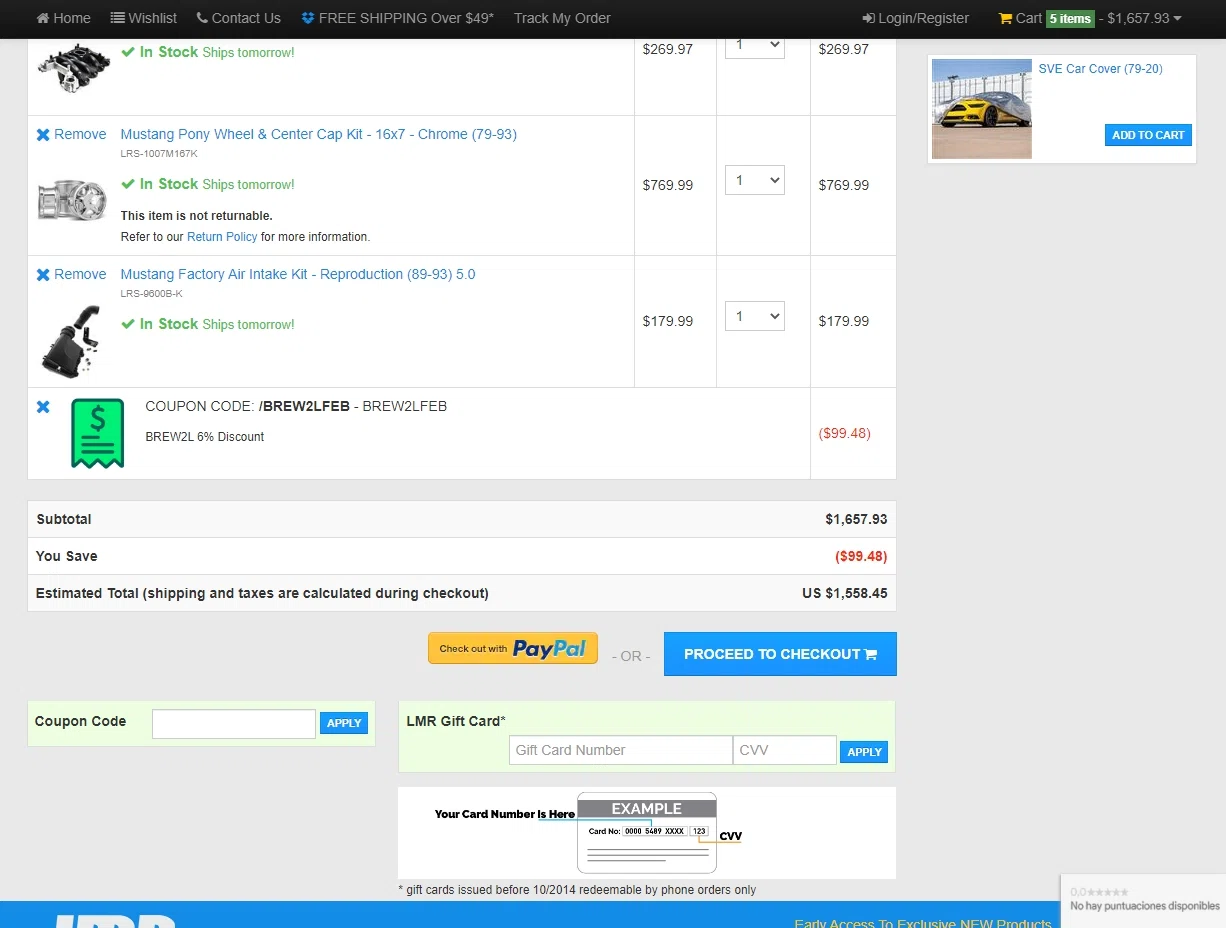Open the Return Policy link

(222, 237)
